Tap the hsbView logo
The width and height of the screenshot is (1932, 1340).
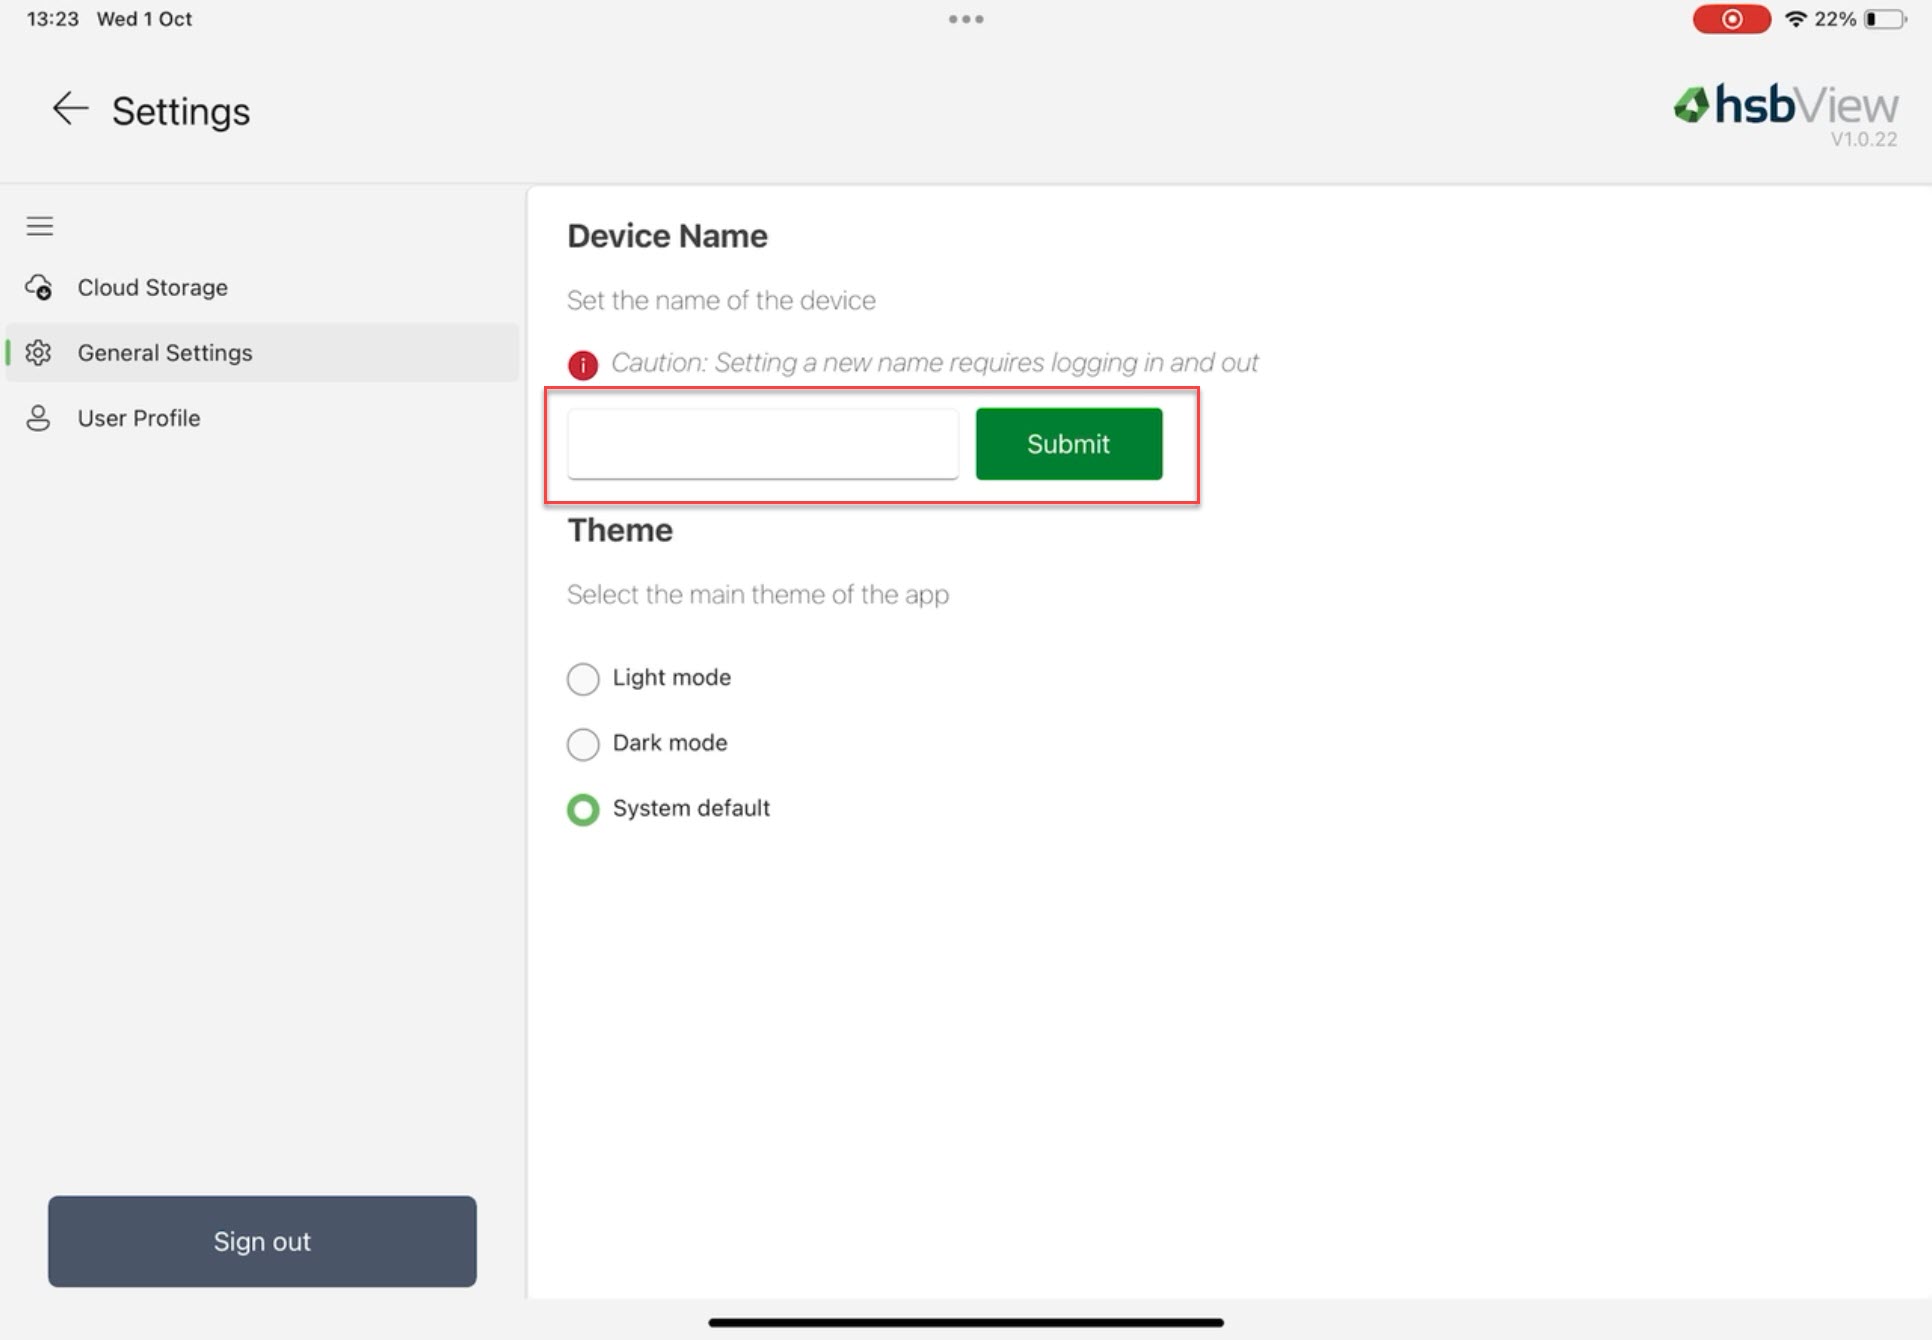(1785, 106)
